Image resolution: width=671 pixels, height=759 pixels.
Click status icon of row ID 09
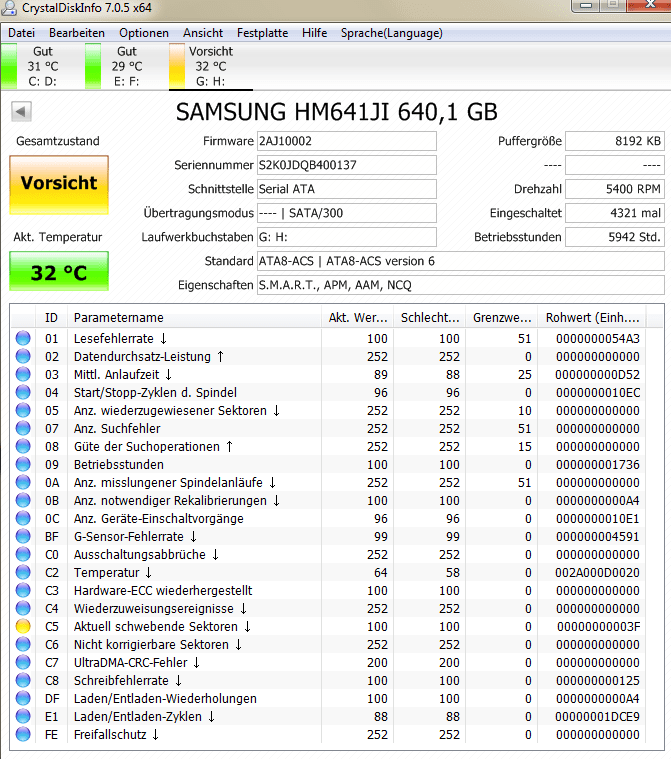23,464
